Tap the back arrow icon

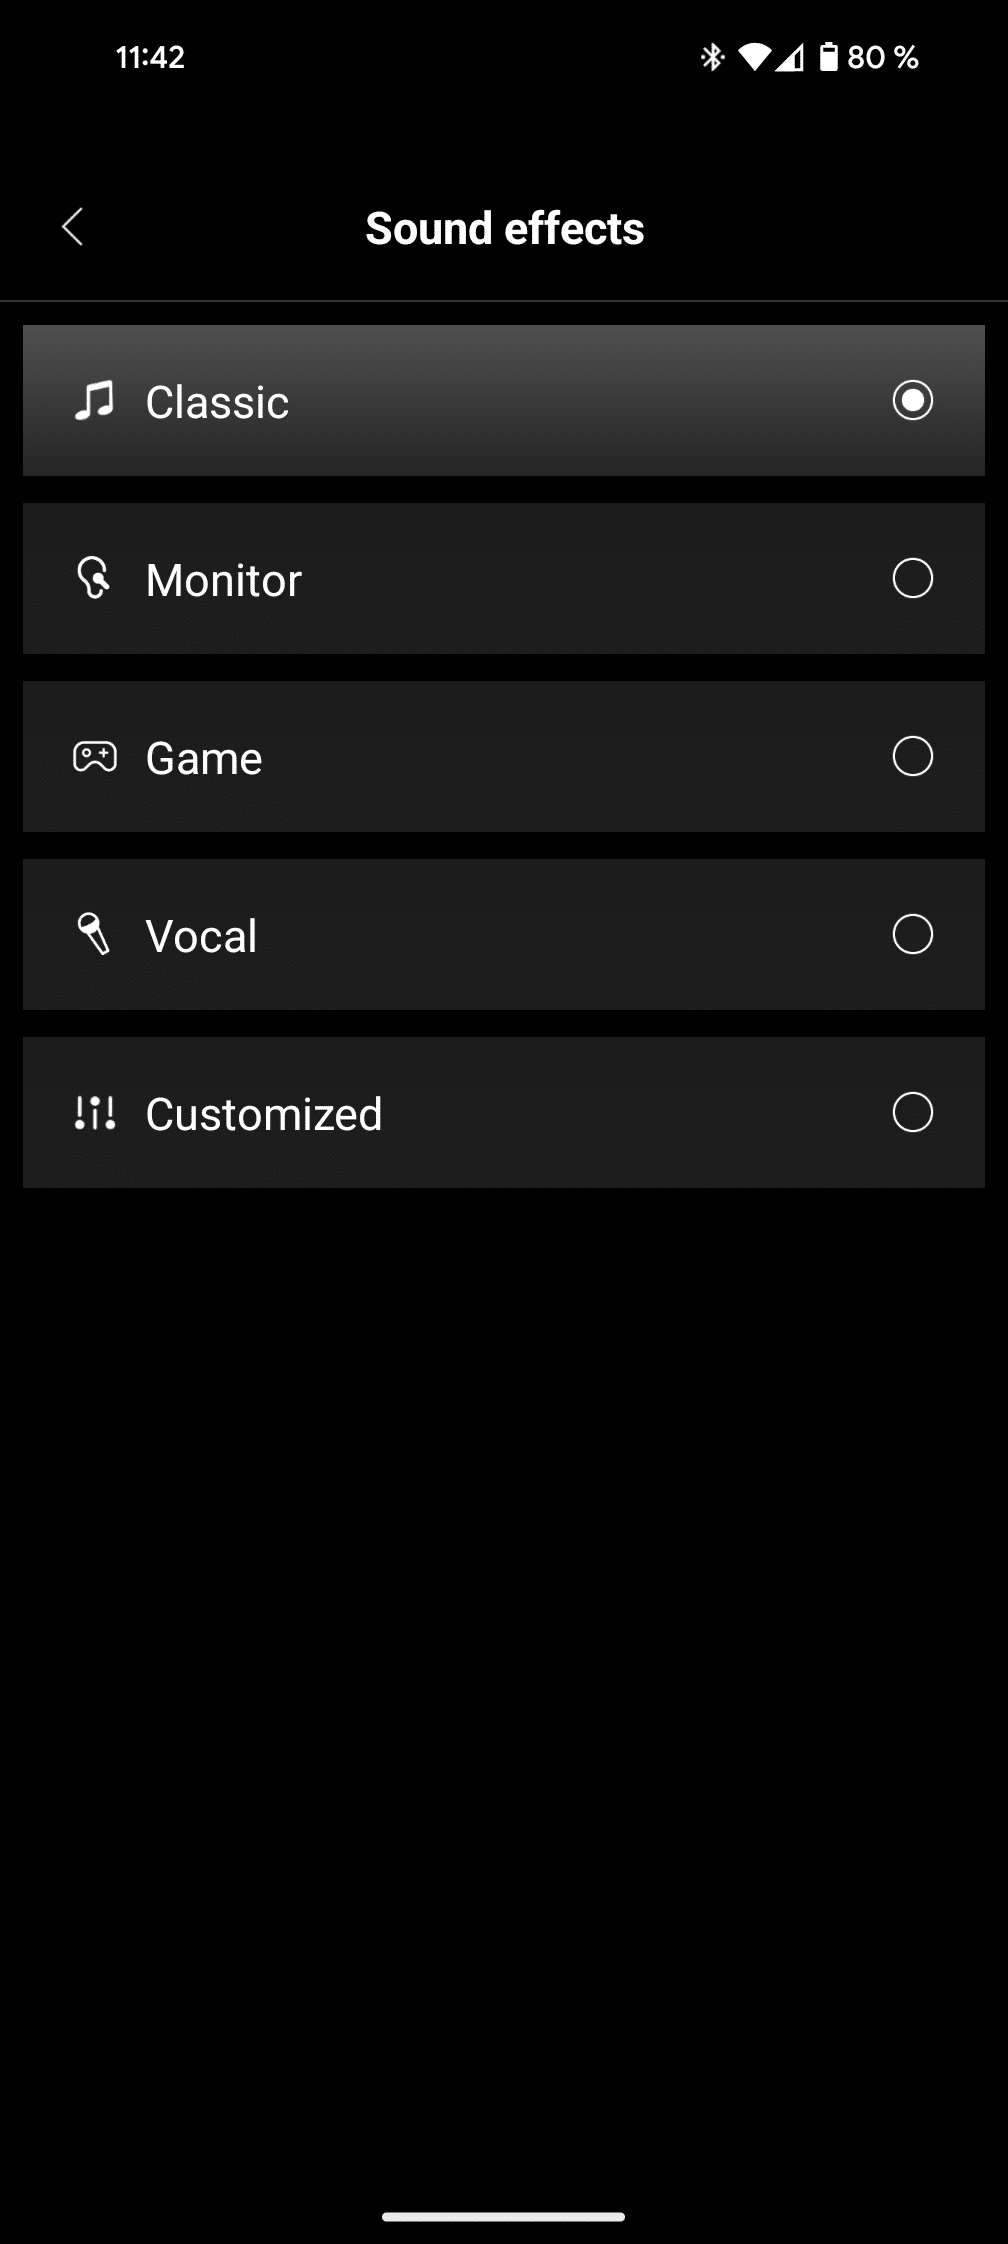[73, 228]
